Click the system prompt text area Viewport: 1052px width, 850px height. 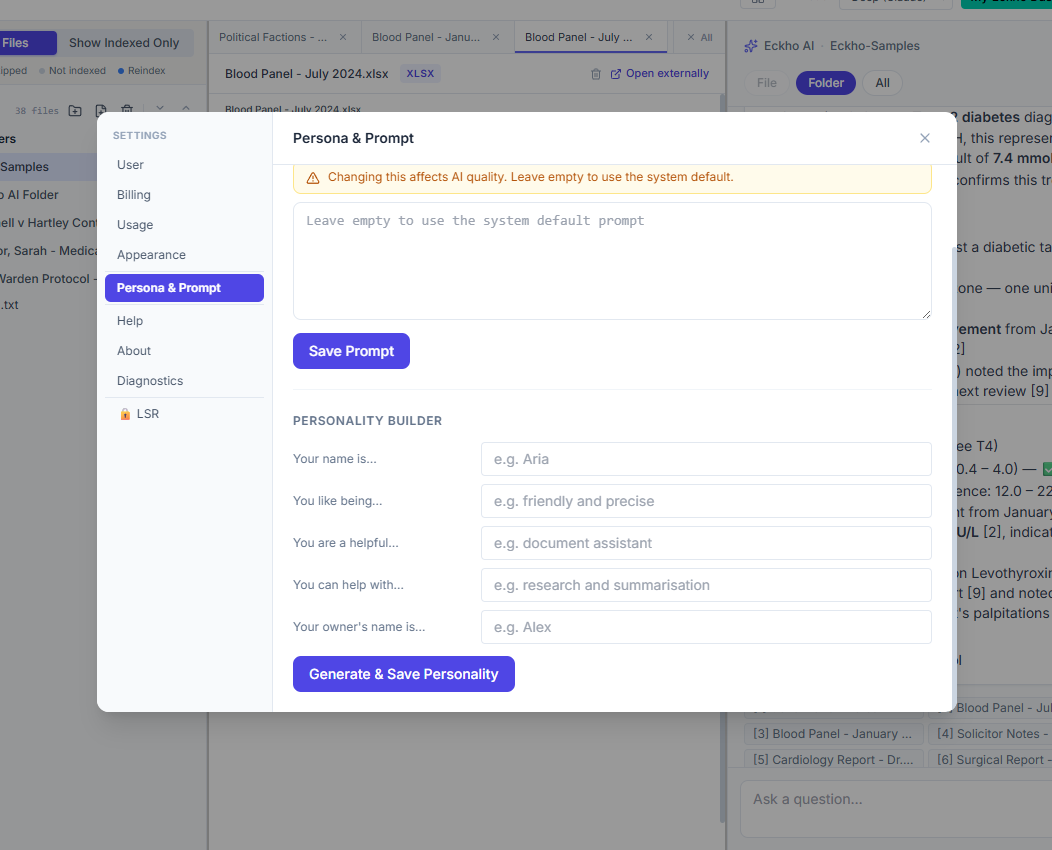pyautogui.click(x=613, y=261)
